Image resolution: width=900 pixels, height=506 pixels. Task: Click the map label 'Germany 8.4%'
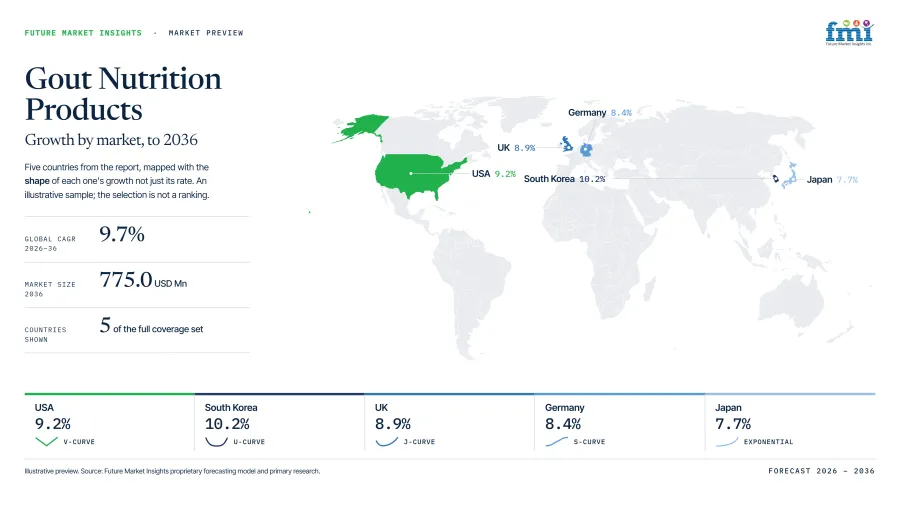[600, 112]
